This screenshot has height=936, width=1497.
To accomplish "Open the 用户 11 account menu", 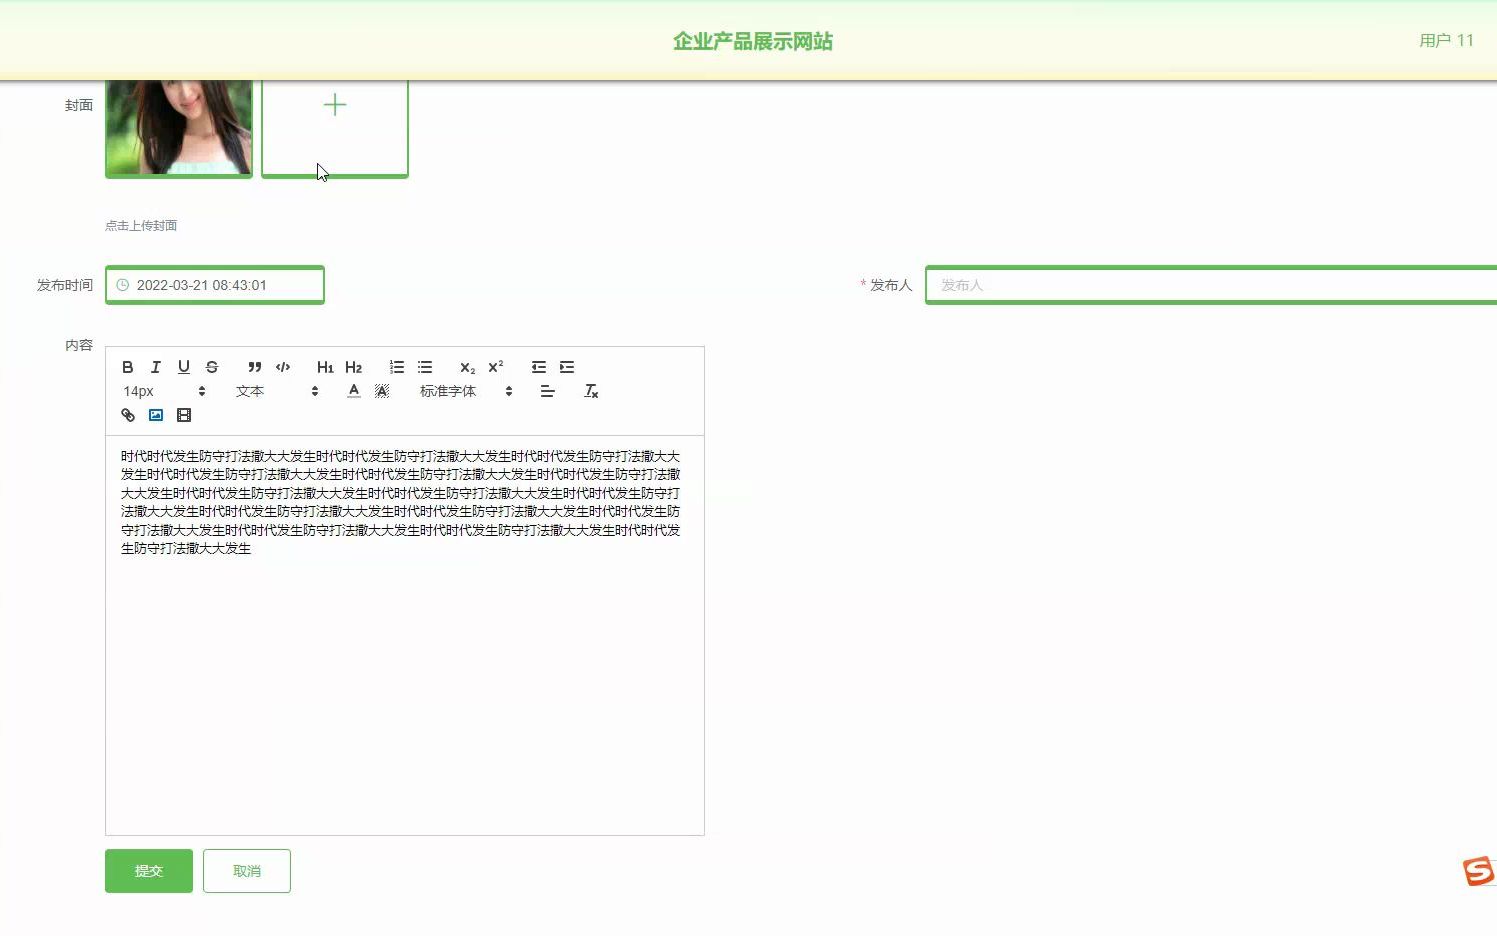I will click(1447, 40).
